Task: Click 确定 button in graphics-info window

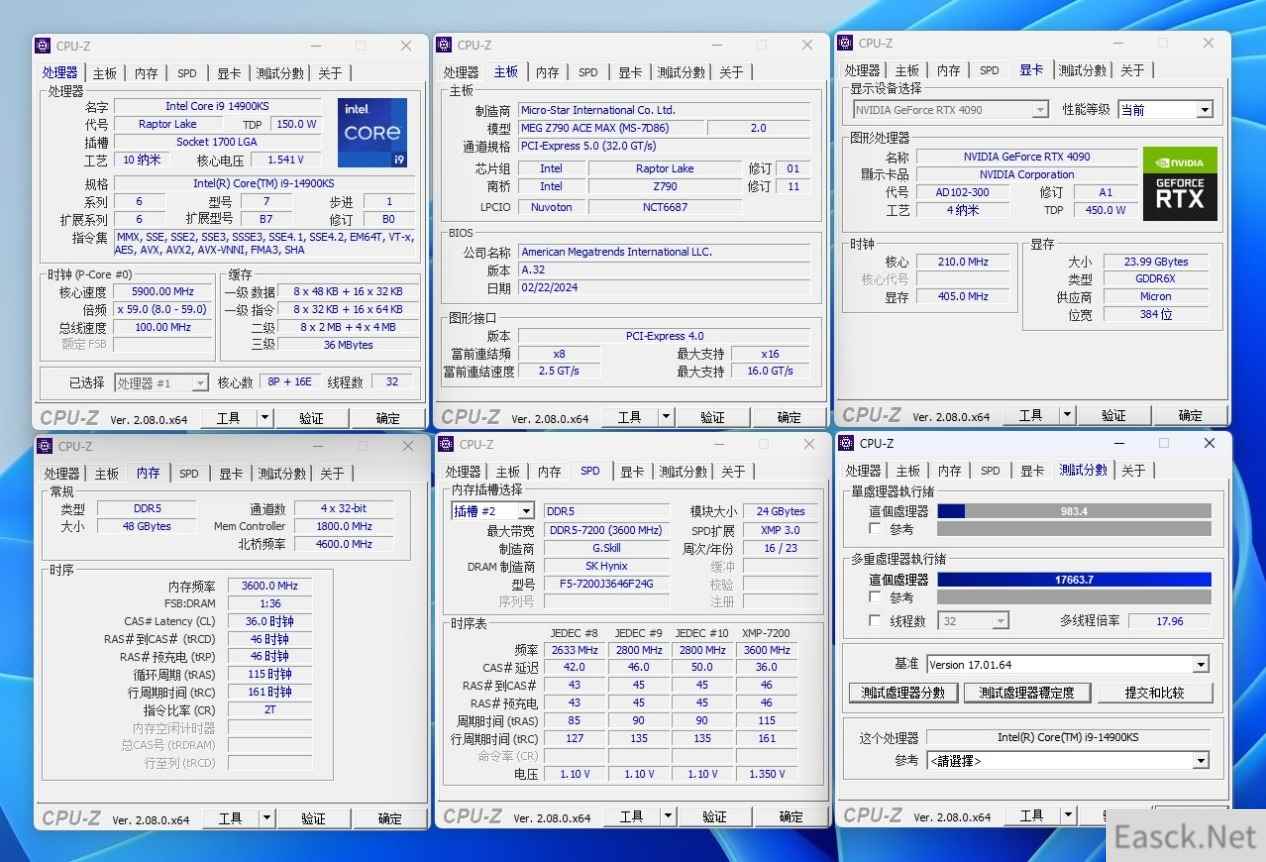Action: [x=1190, y=415]
